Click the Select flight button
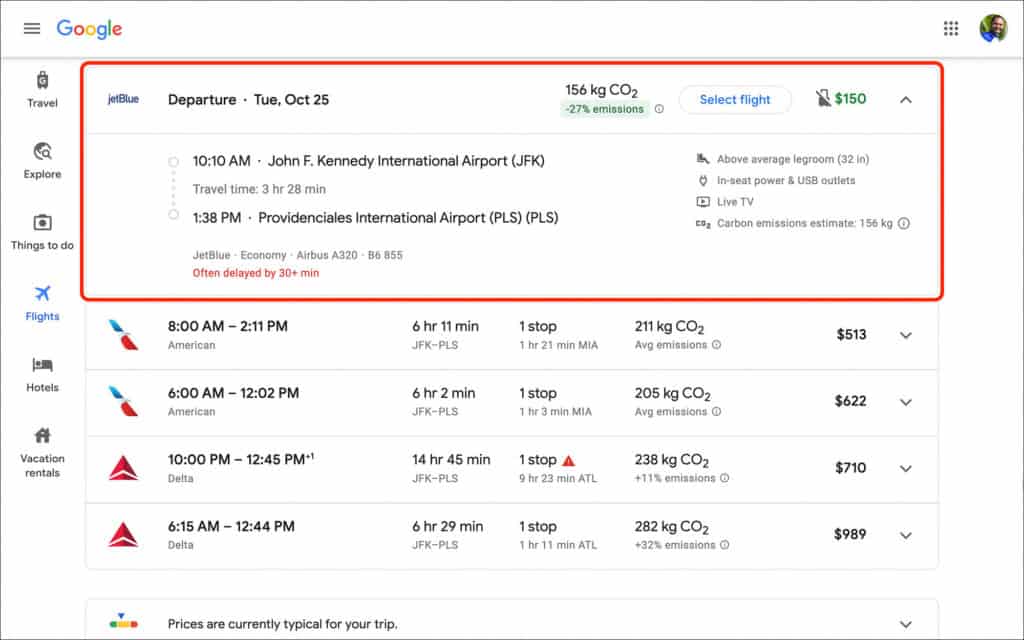 click(x=735, y=99)
